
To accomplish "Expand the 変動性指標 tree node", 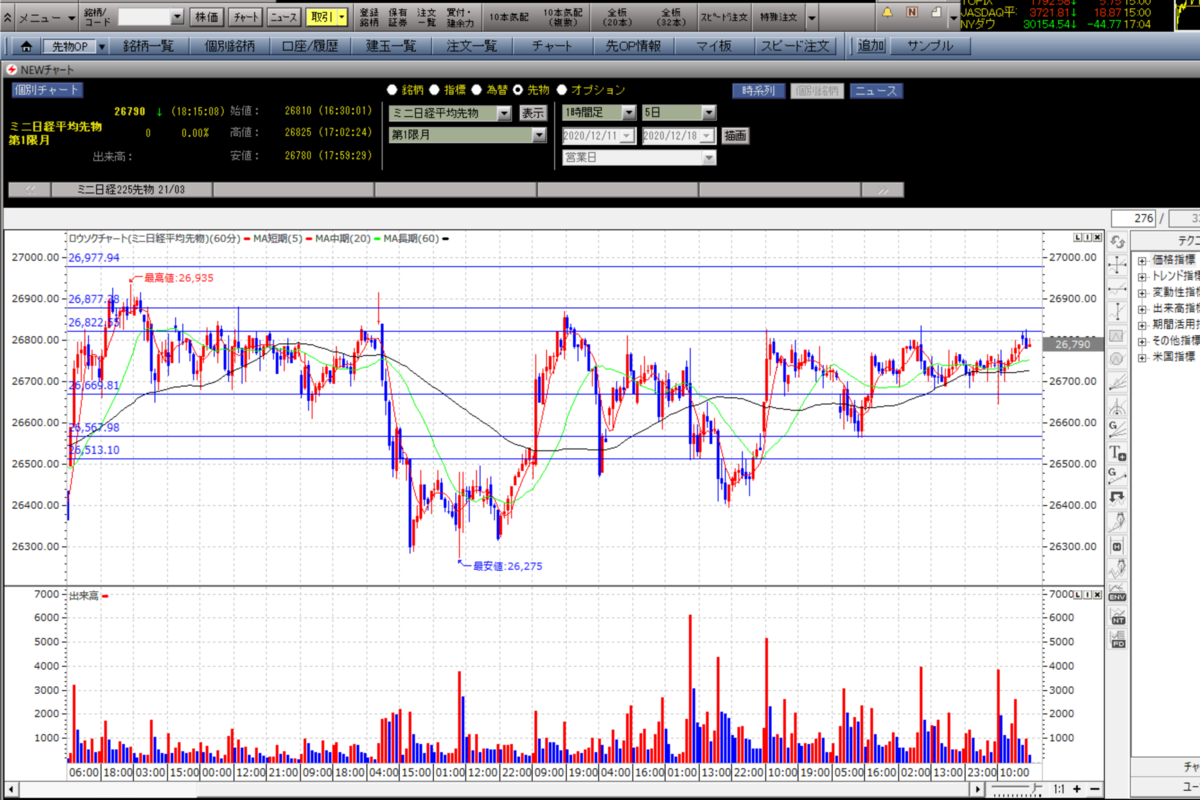I will tap(1142, 292).
